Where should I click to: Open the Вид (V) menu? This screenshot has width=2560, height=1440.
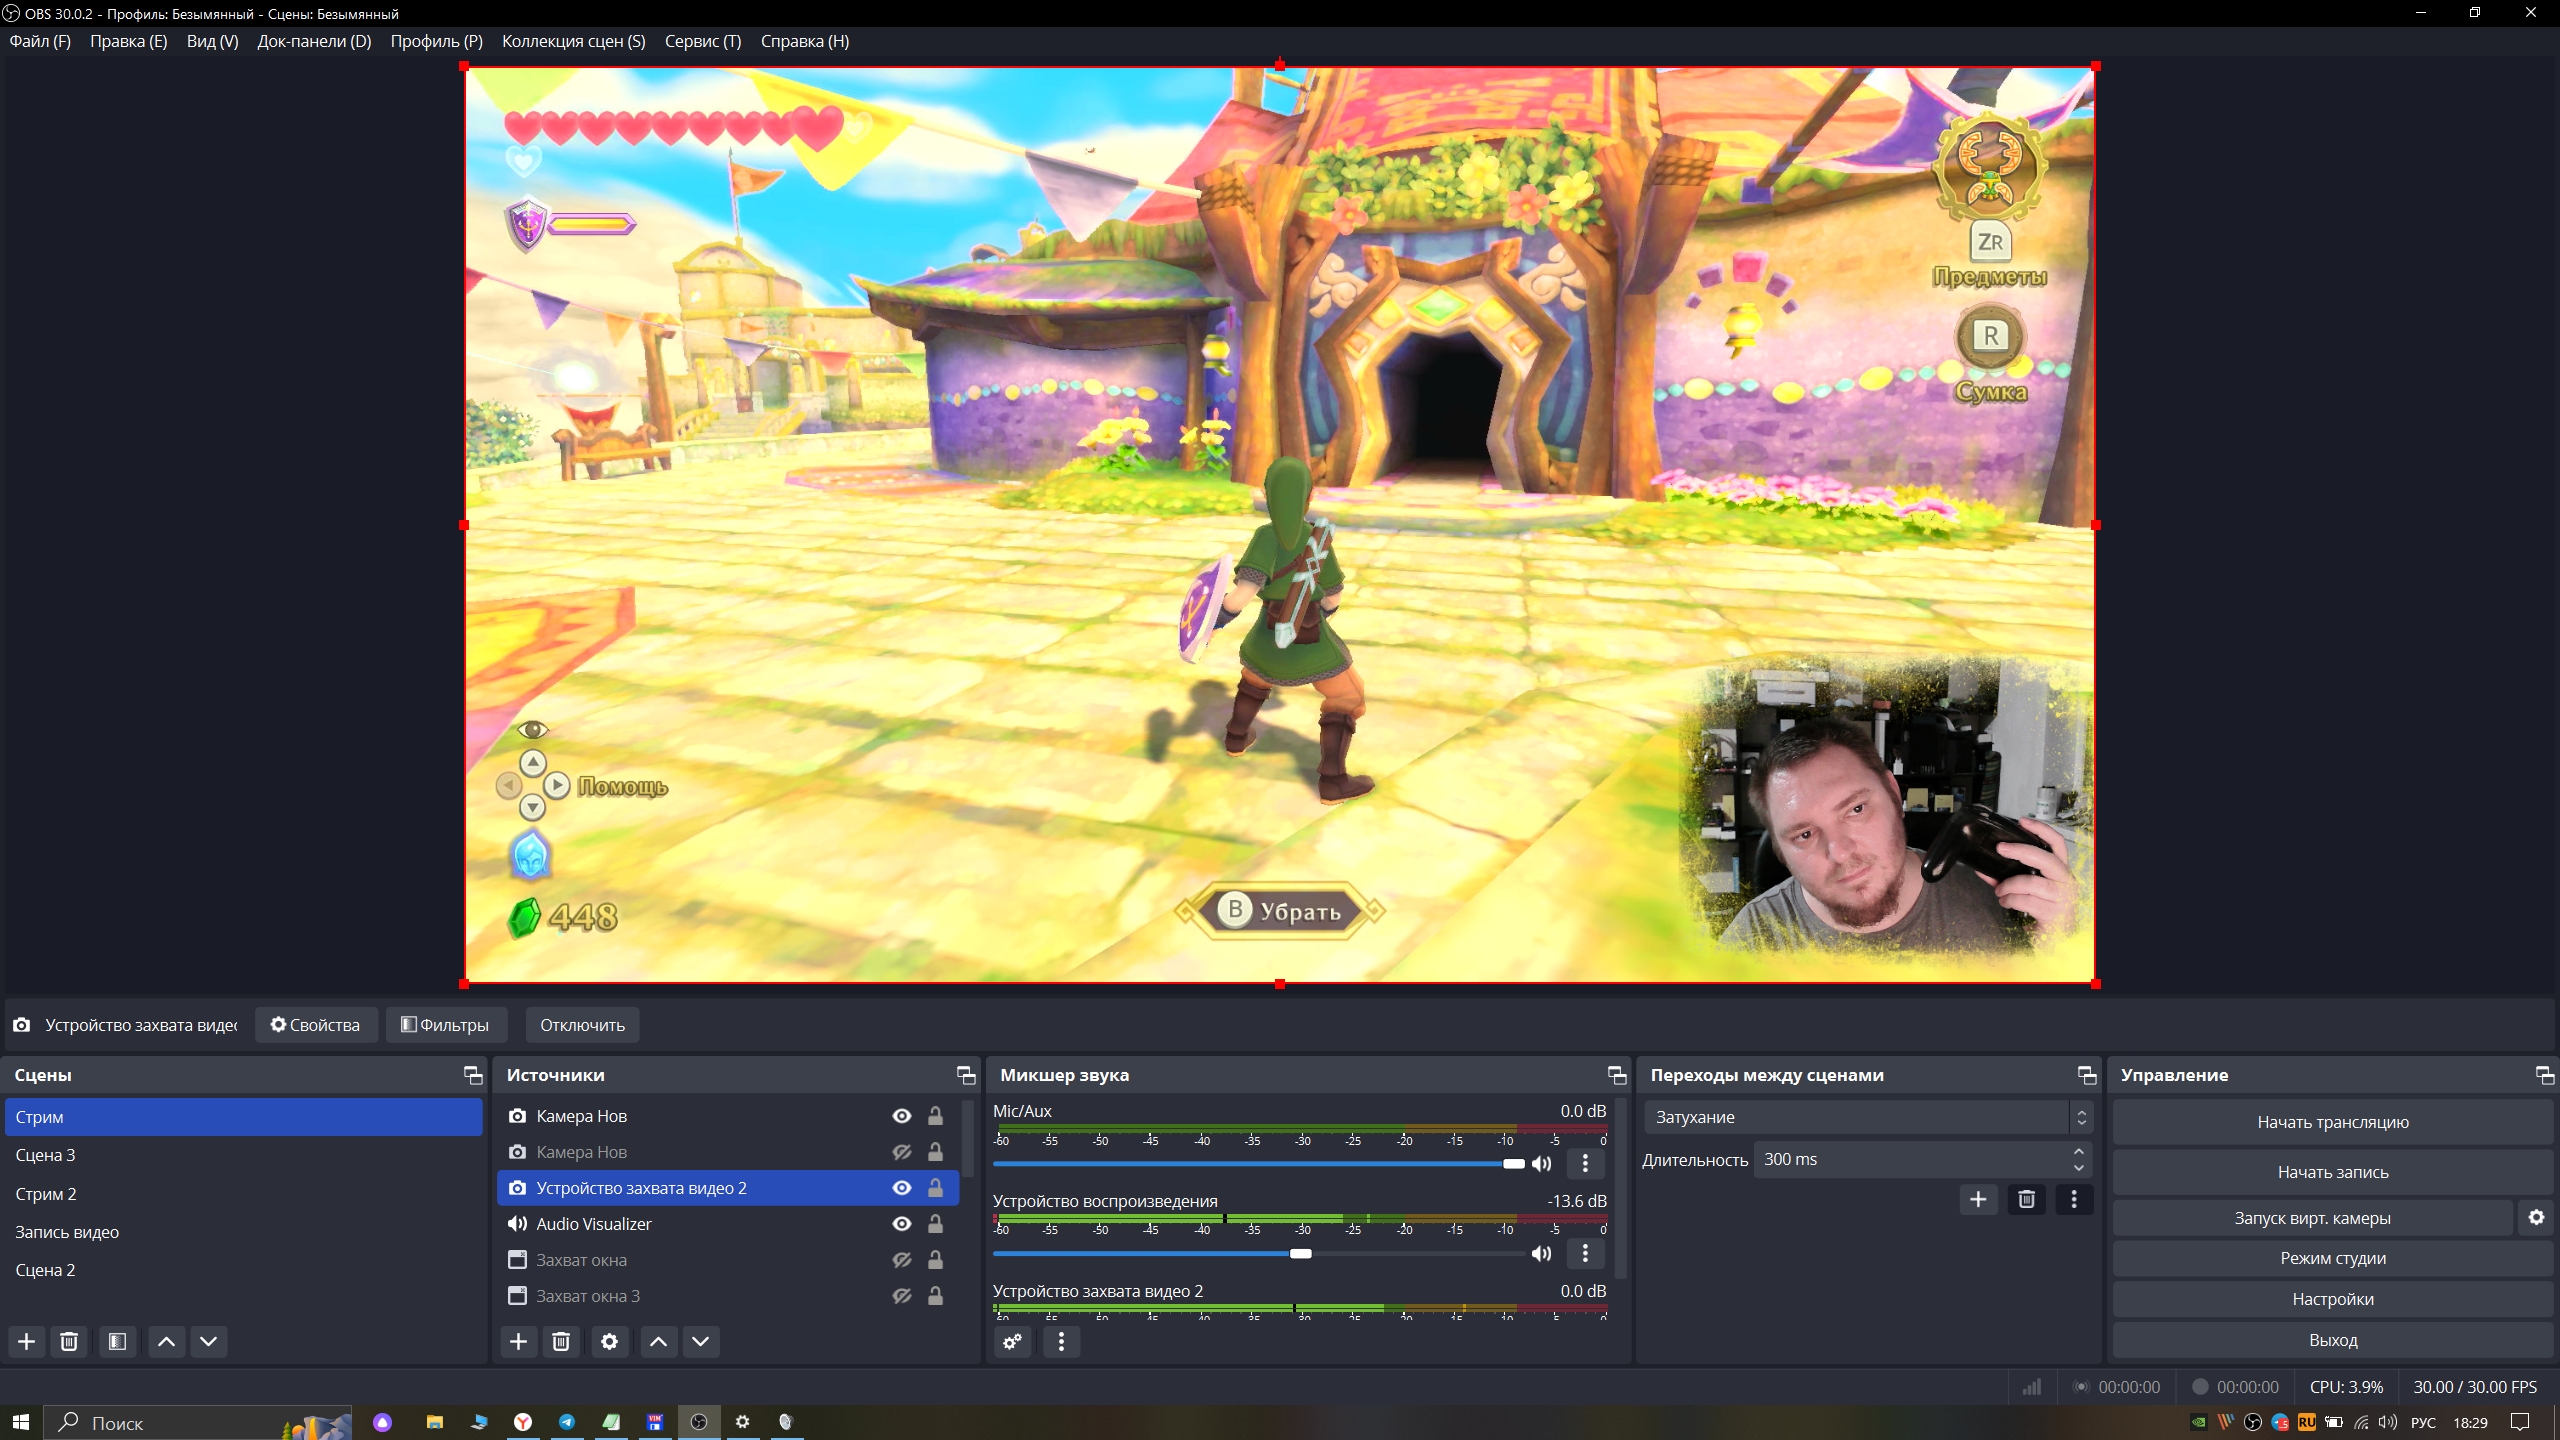pyautogui.click(x=212, y=41)
